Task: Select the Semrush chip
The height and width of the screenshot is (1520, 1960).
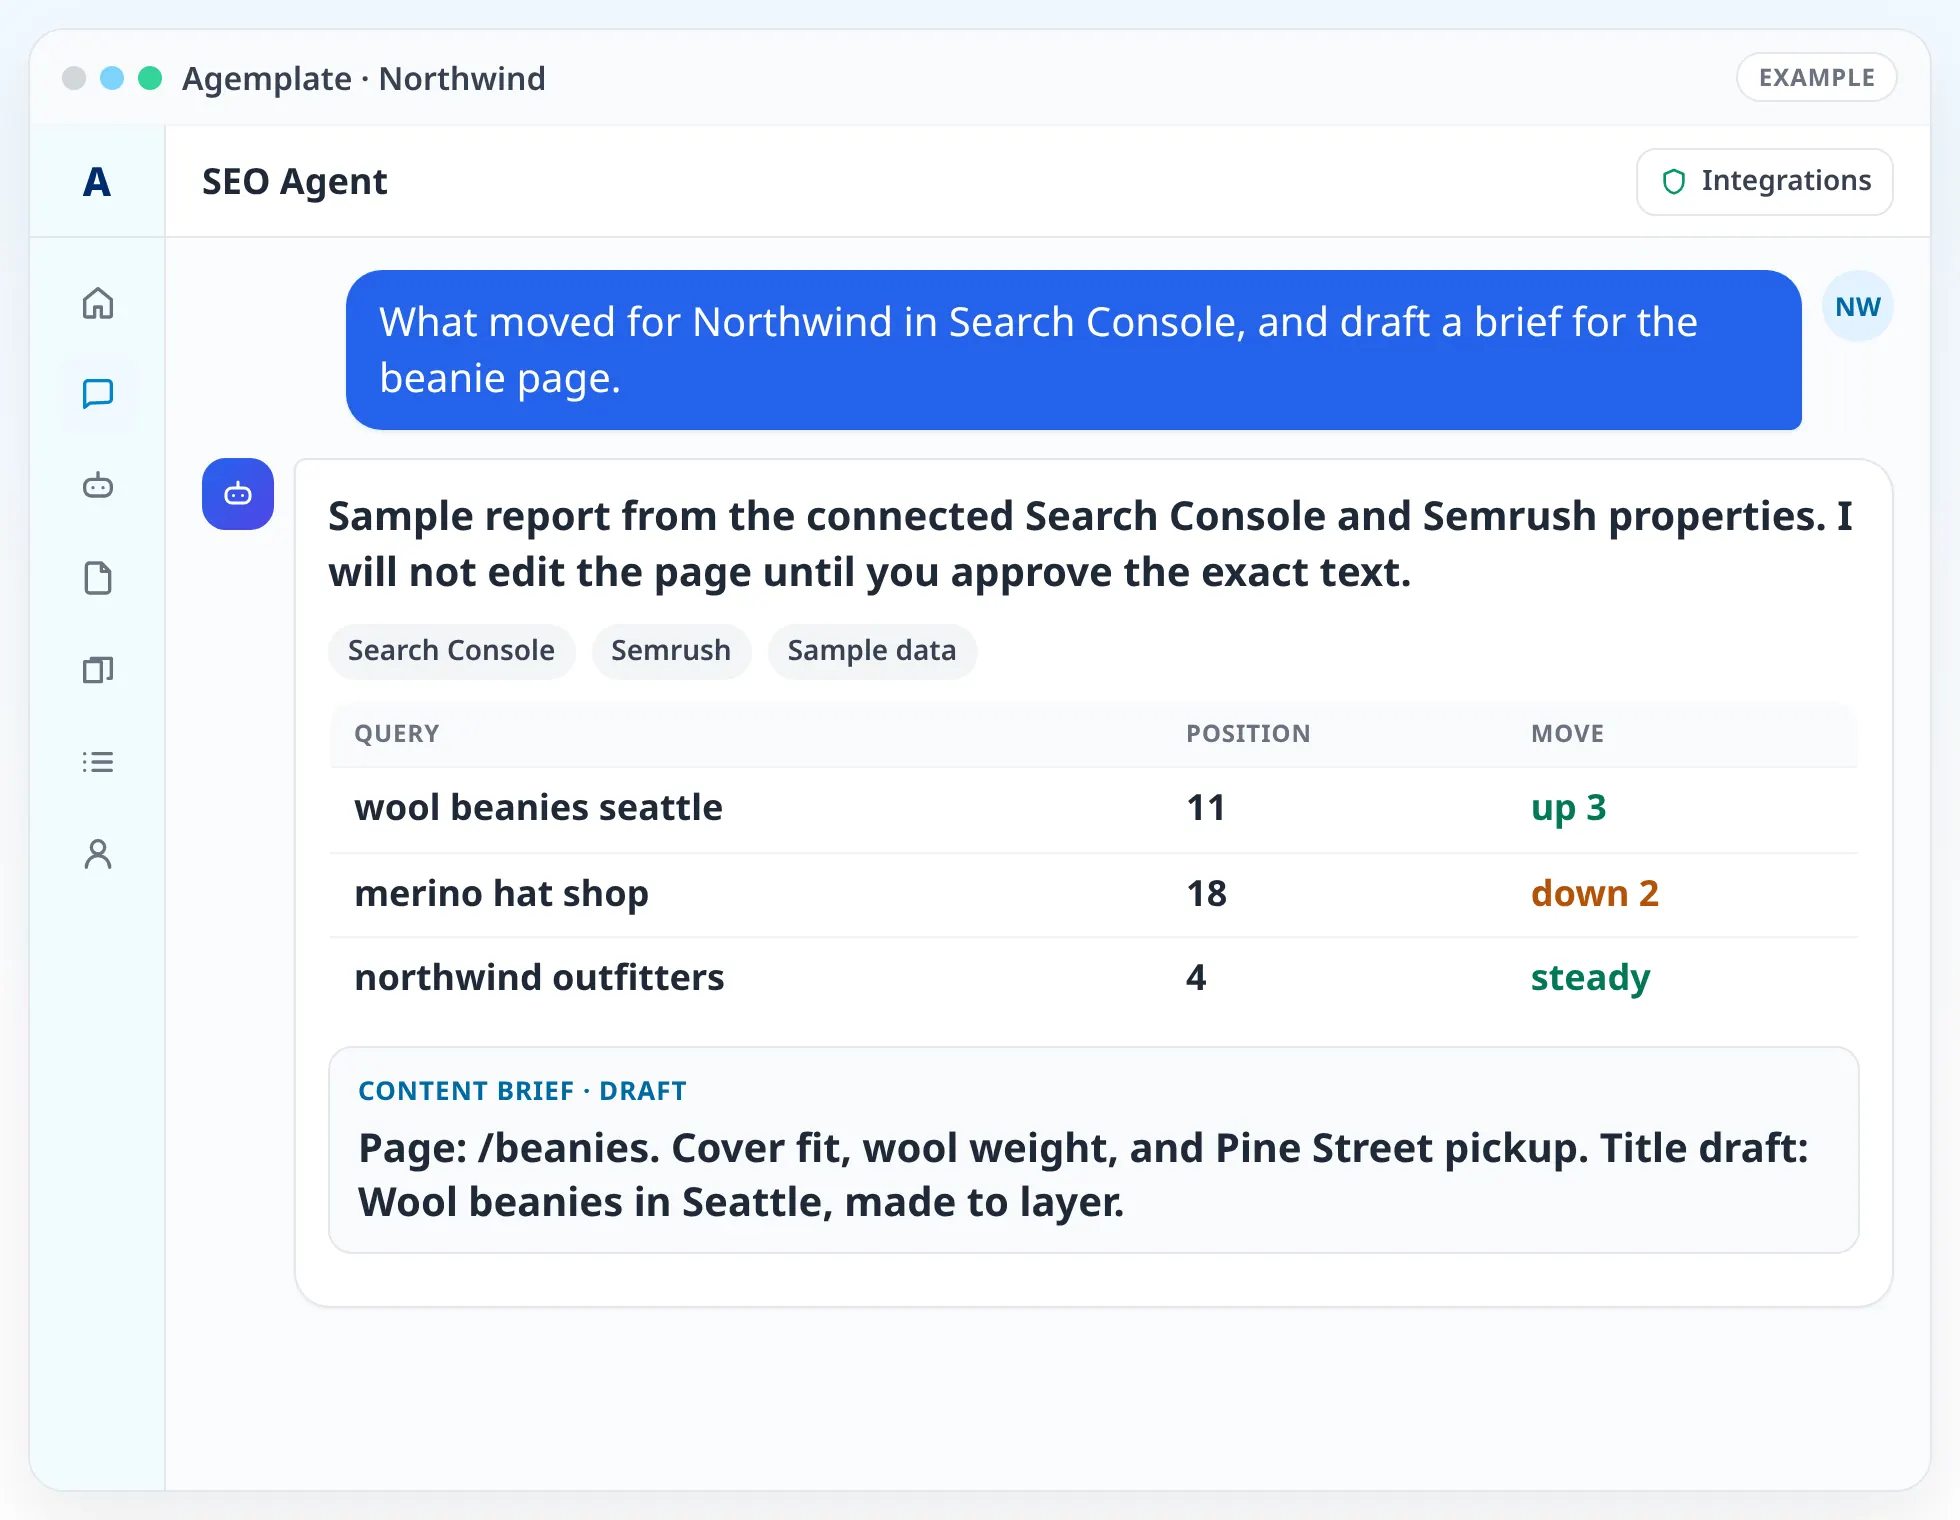Action: pos(671,651)
